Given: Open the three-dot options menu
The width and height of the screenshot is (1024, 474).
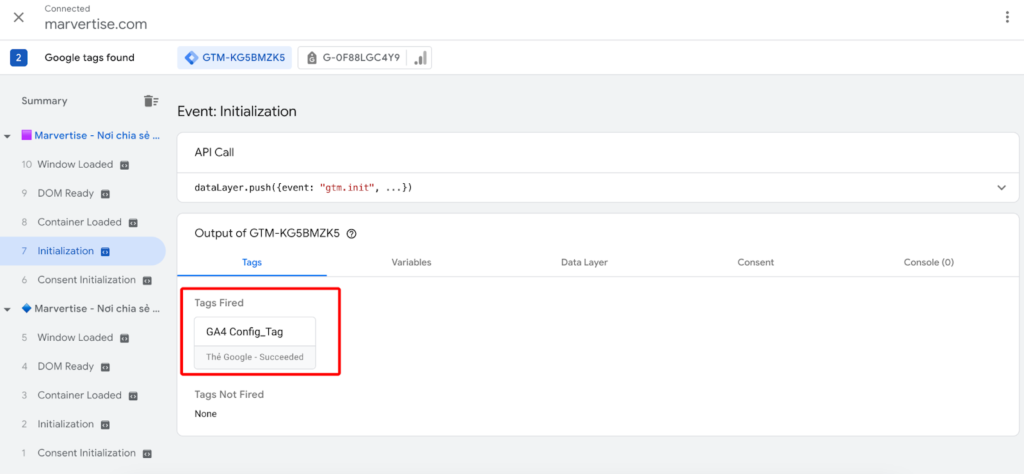Looking at the screenshot, I should 1007,18.
